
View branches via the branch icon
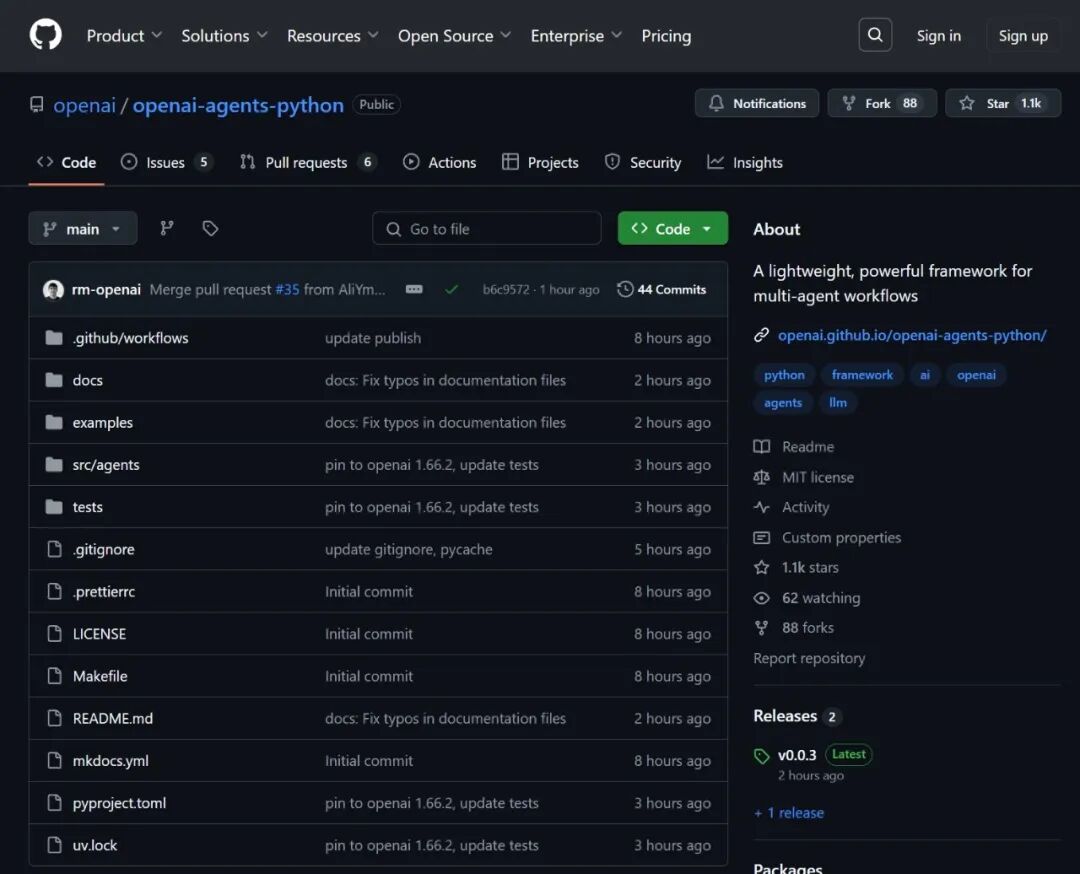[167, 229]
